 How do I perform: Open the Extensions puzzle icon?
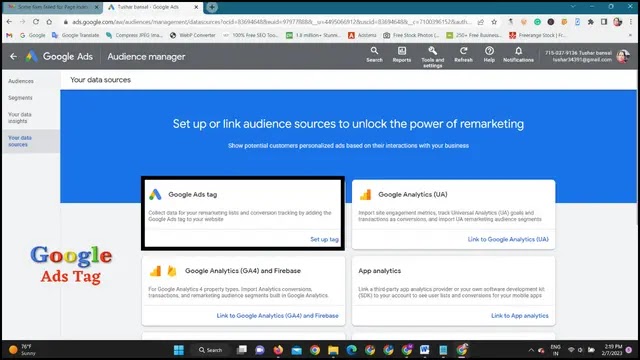point(591,22)
